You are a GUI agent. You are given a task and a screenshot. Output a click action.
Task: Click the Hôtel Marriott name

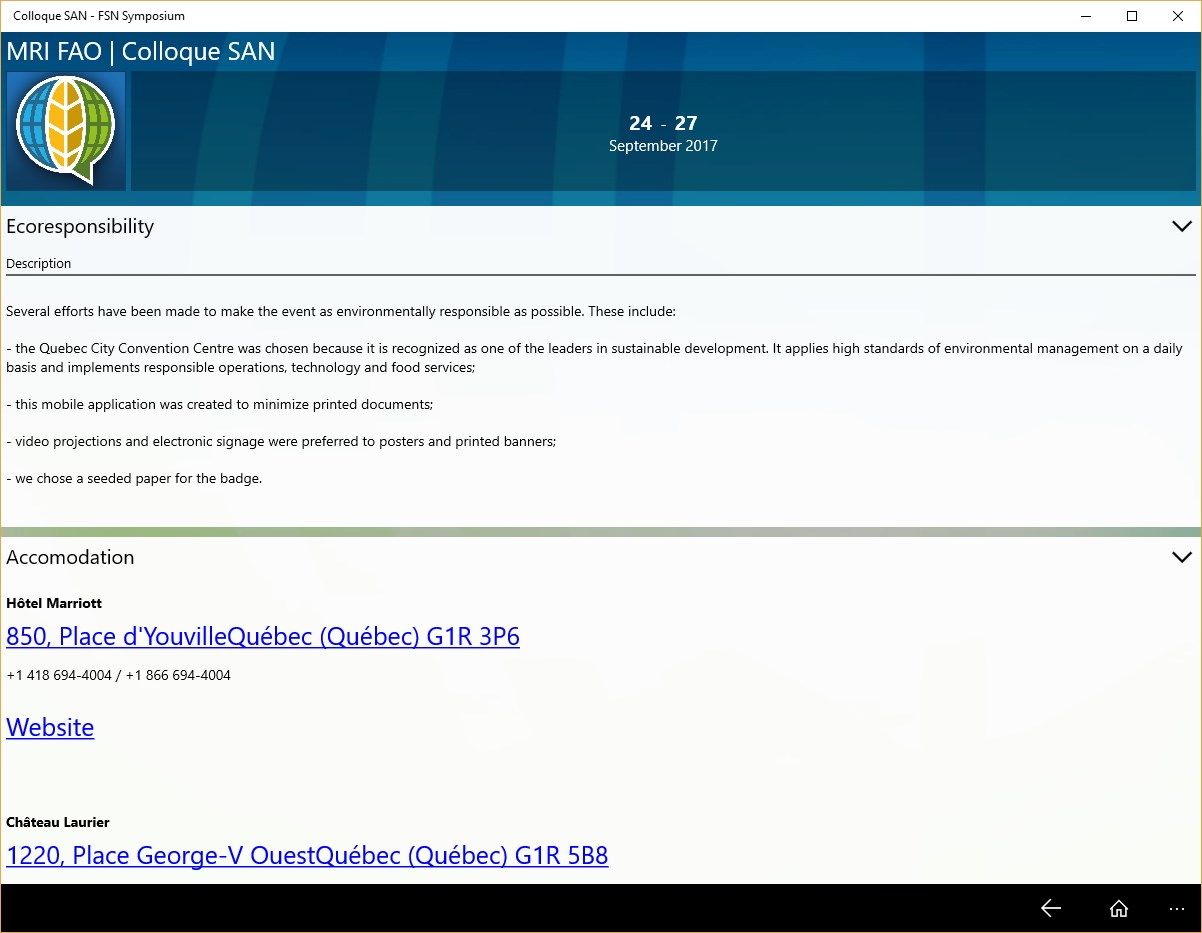[54, 603]
